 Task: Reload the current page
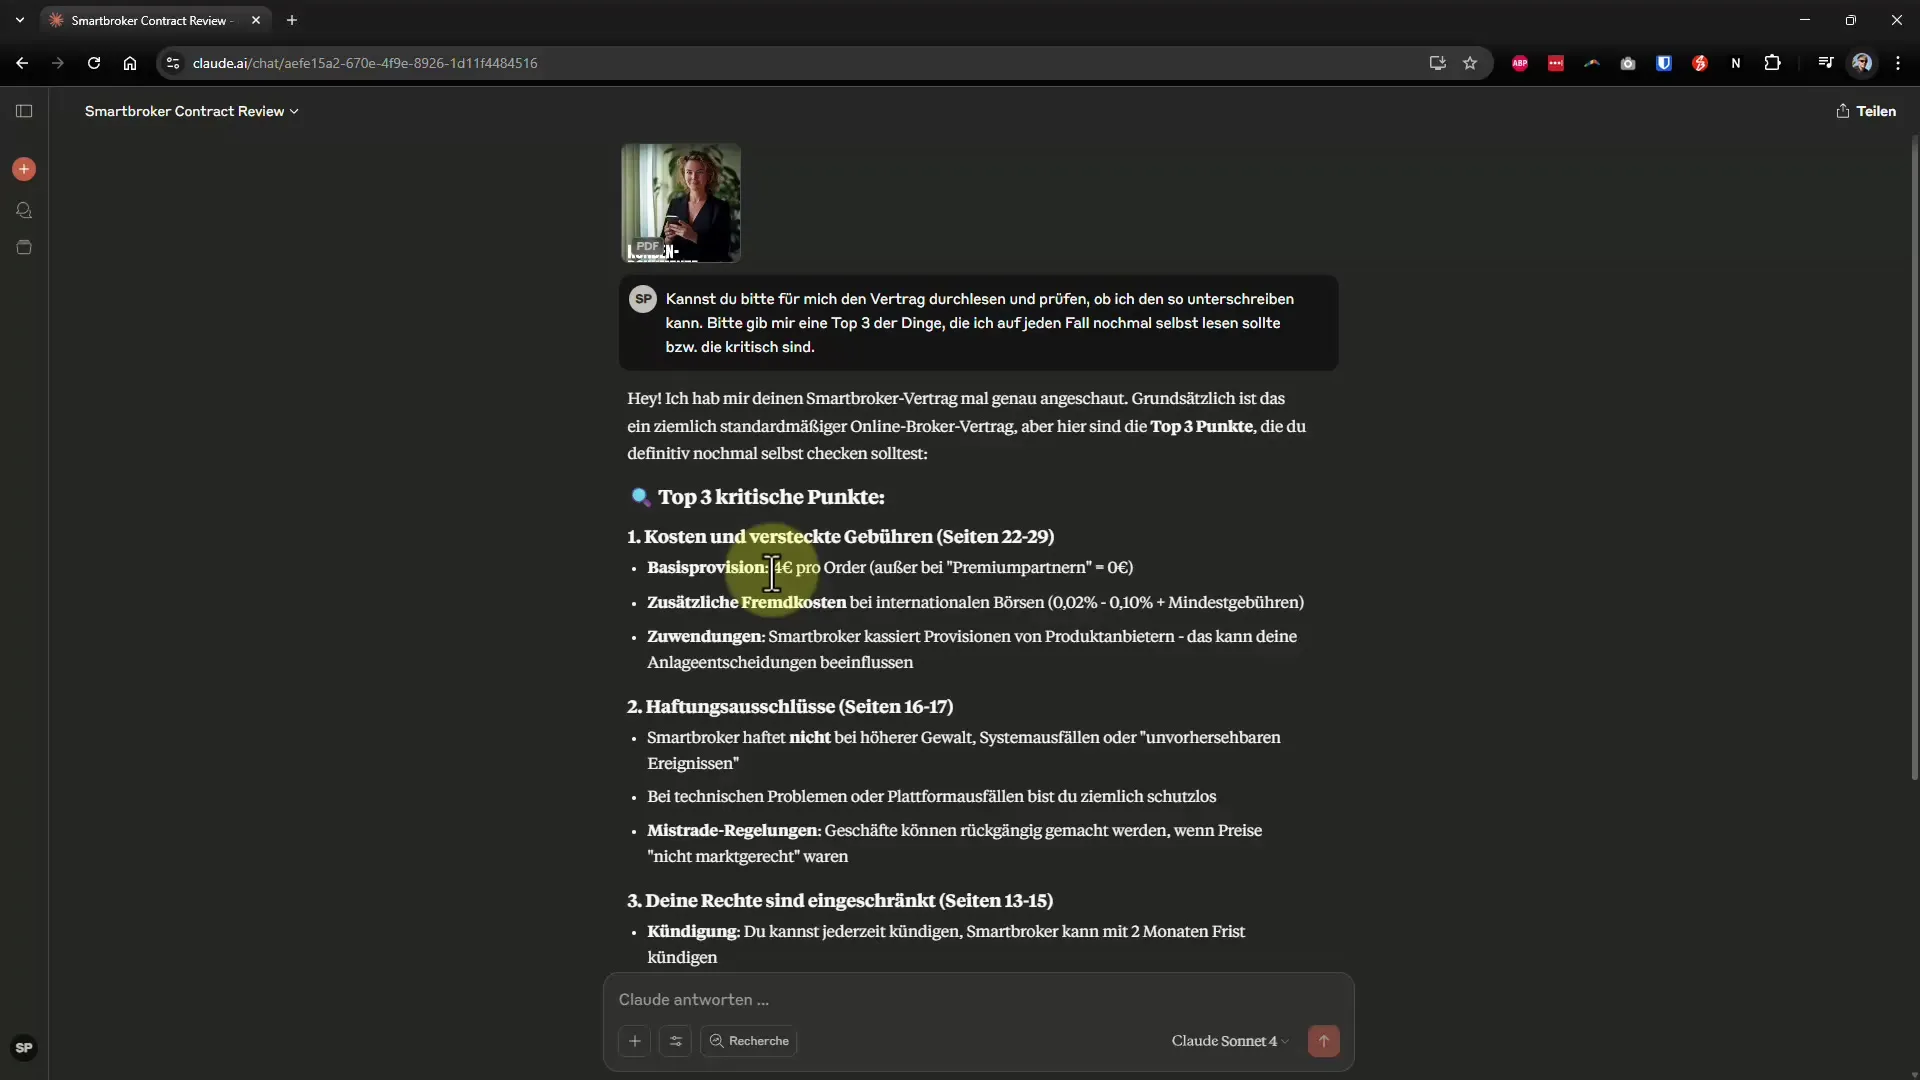coord(94,63)
